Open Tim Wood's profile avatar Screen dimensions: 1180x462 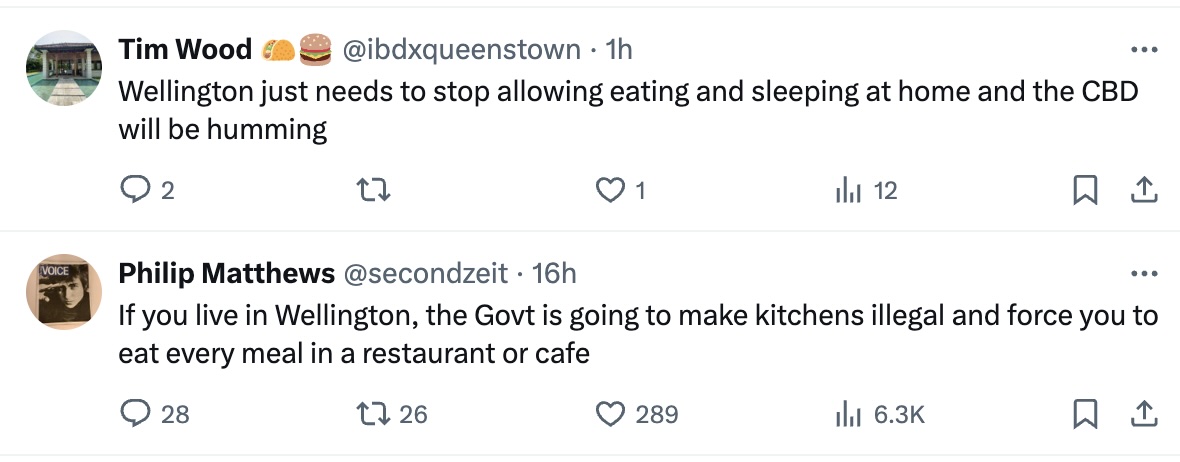pos(64,68)
